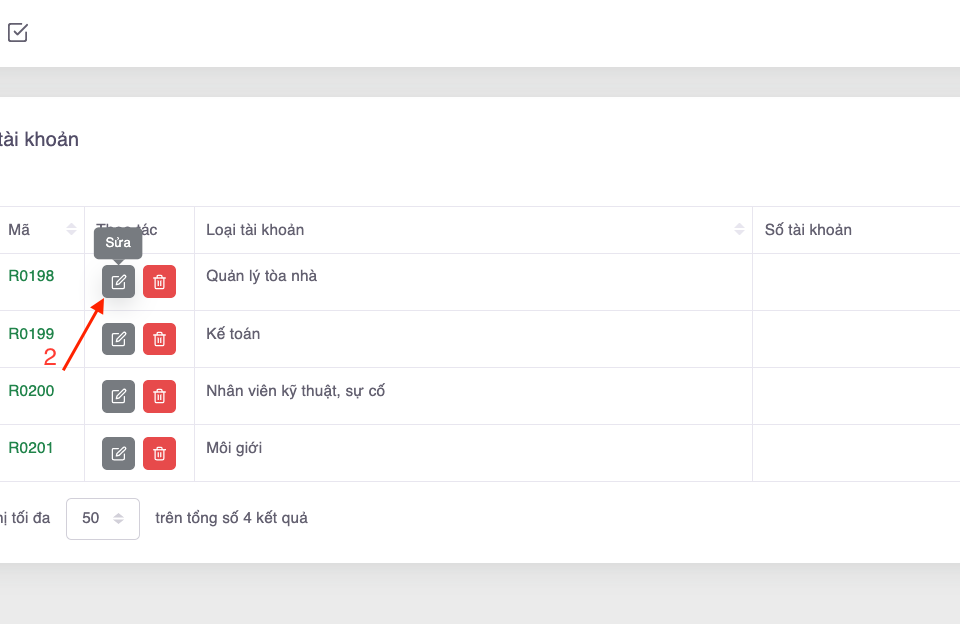The width and height of the screenshot is (960, 624).
Task: Open the R0198 code link
Action: point(31,276)
